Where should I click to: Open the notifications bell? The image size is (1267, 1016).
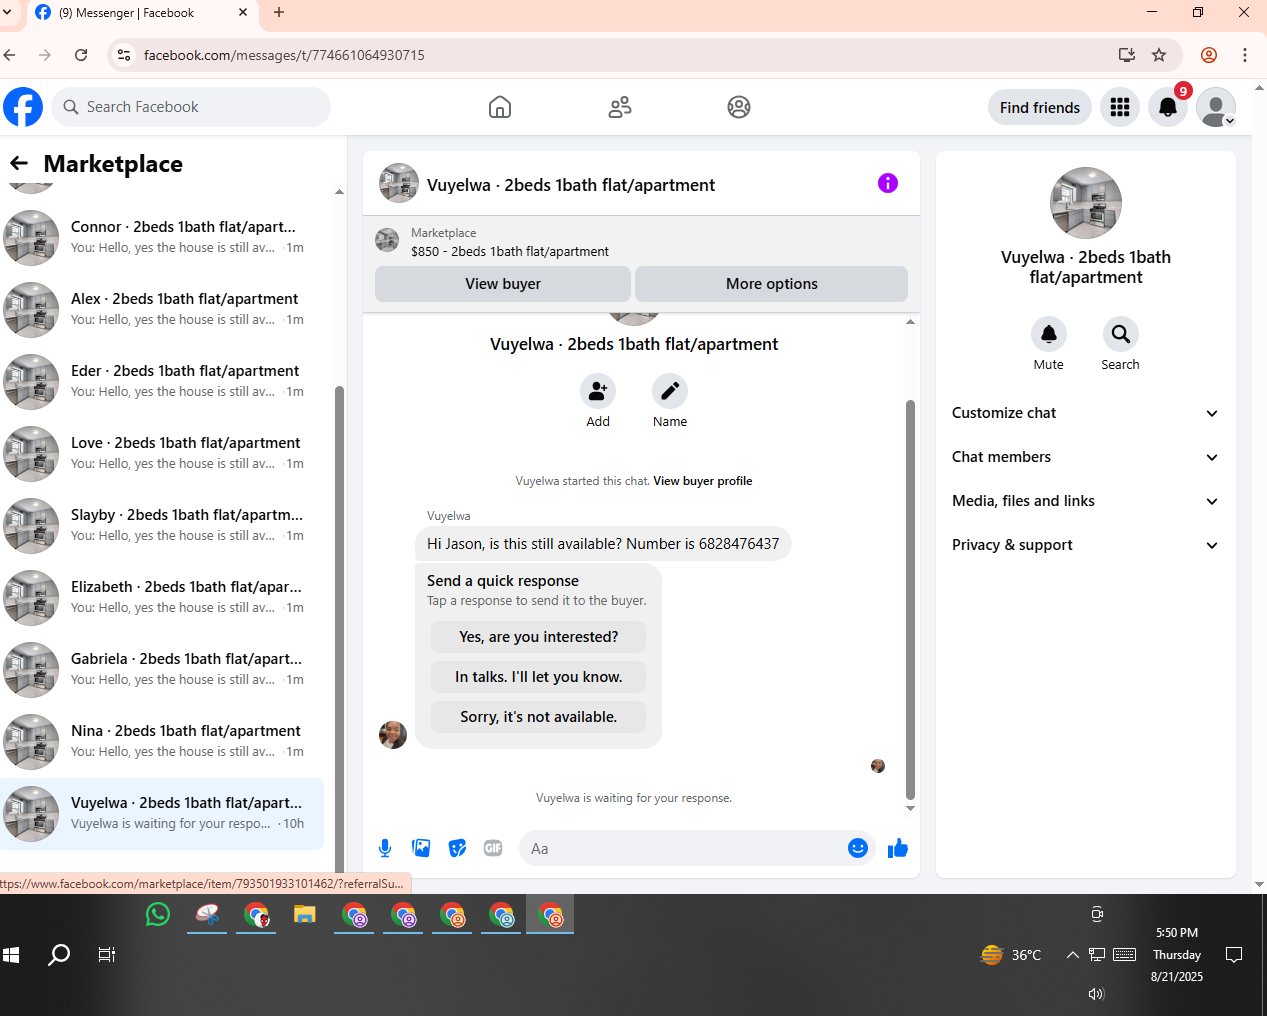click(x=1168, y=107)
